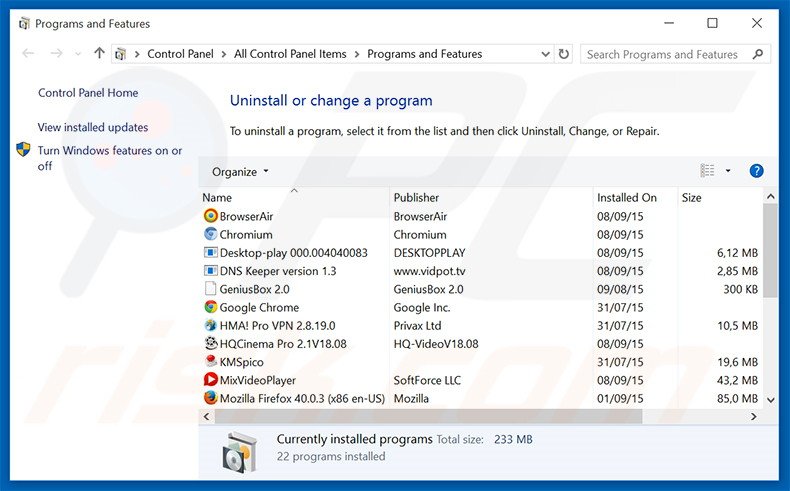The height and width of the screenshot is (491, 790).
Task: Open the recent locations dropdown arrow
Action: [x=78, y=54]
